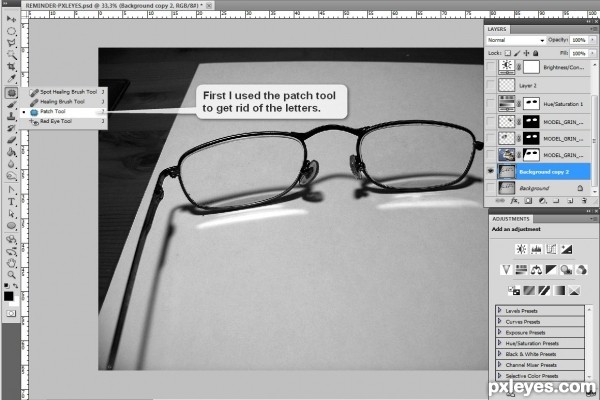Select the History Brush tool
The width and height of the screenshot is (600, 400).
(11, 128)
